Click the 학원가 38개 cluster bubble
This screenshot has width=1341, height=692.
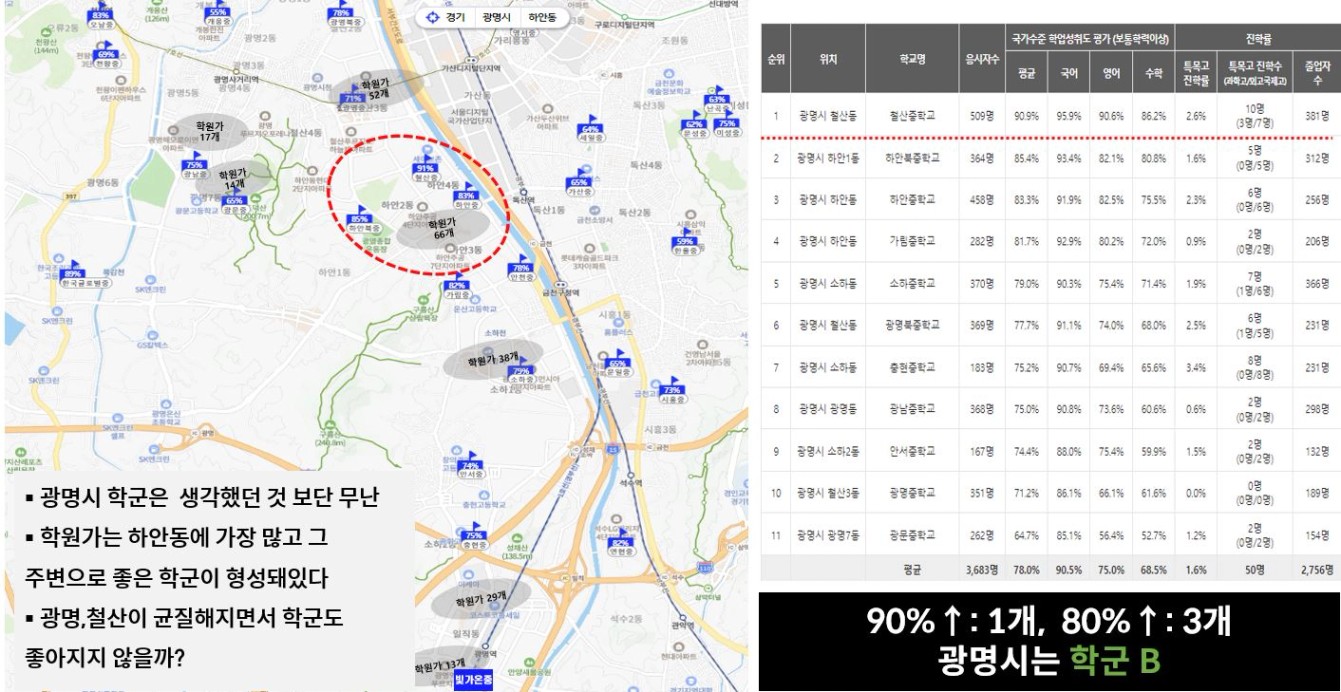[x=493, y=359]
